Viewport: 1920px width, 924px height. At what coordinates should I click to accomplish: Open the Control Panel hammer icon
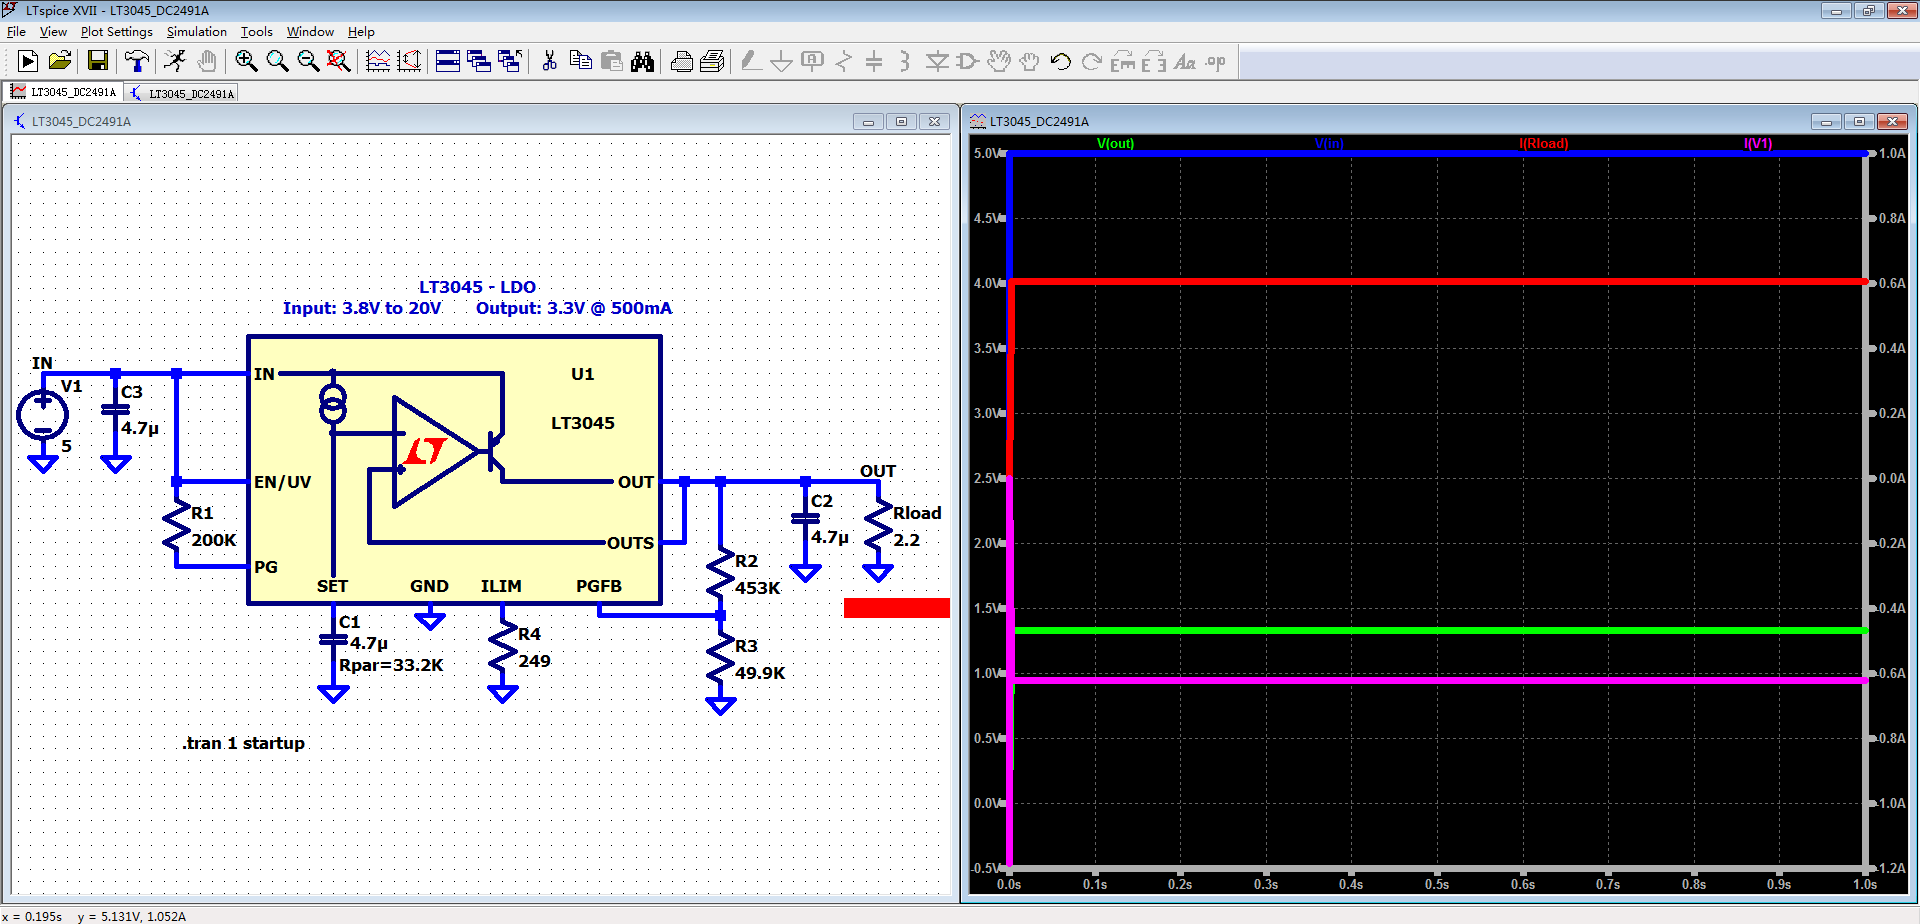tap(137, 62)
